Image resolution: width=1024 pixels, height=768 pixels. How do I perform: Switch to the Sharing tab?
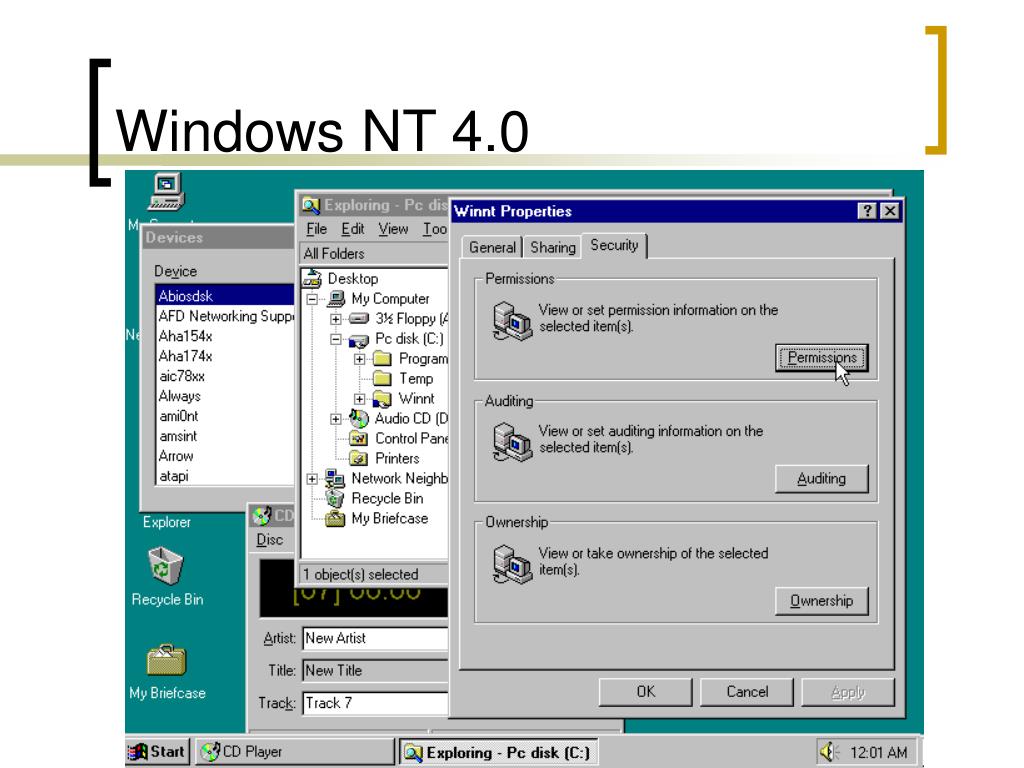tap(552, 248)
